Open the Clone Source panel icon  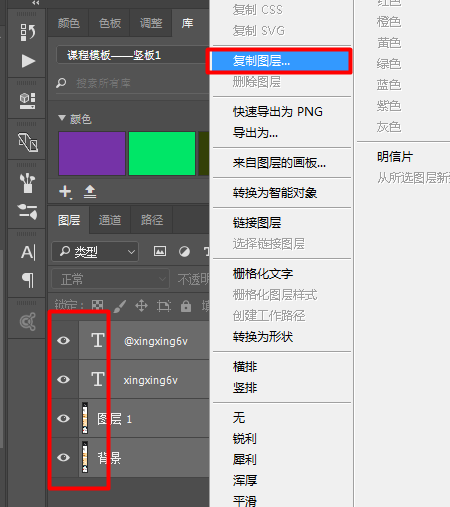coord(28,142)
